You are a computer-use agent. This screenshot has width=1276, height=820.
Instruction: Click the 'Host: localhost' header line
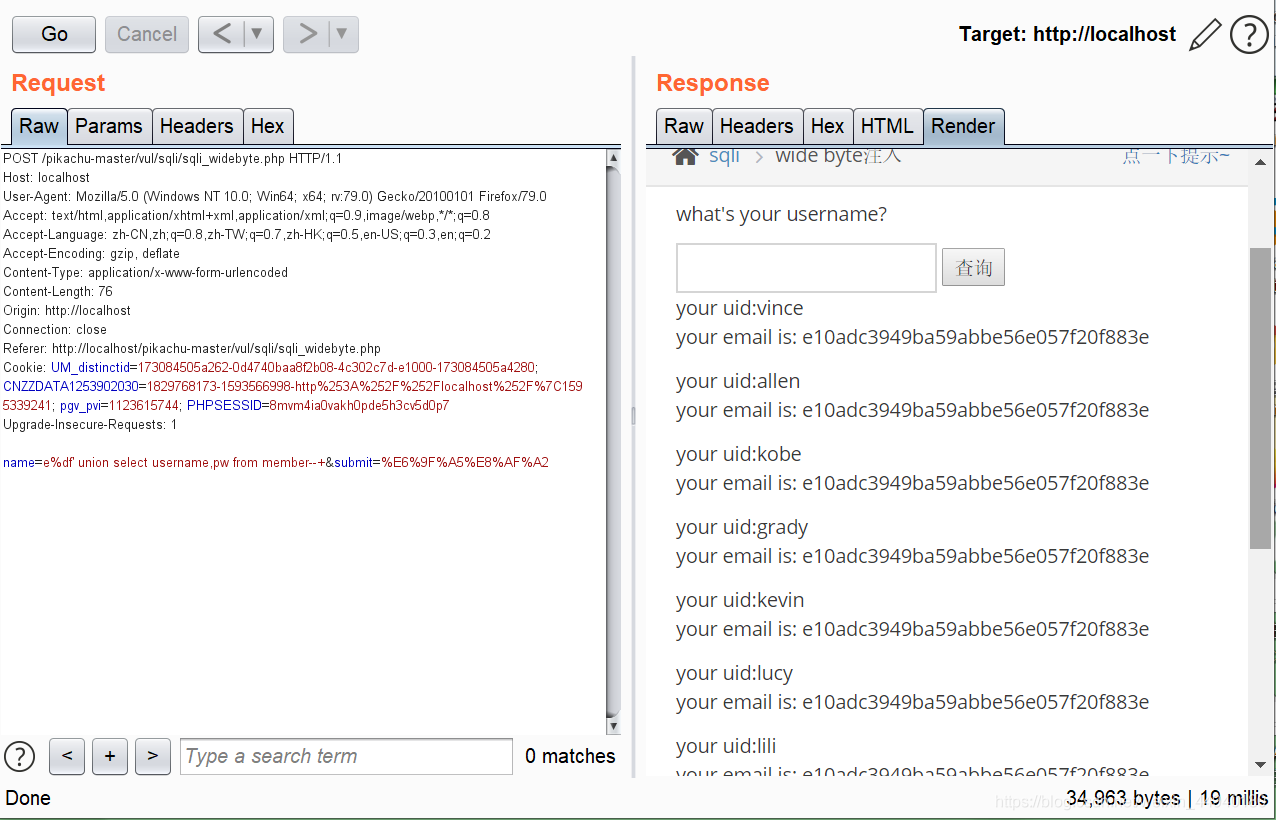46,177
